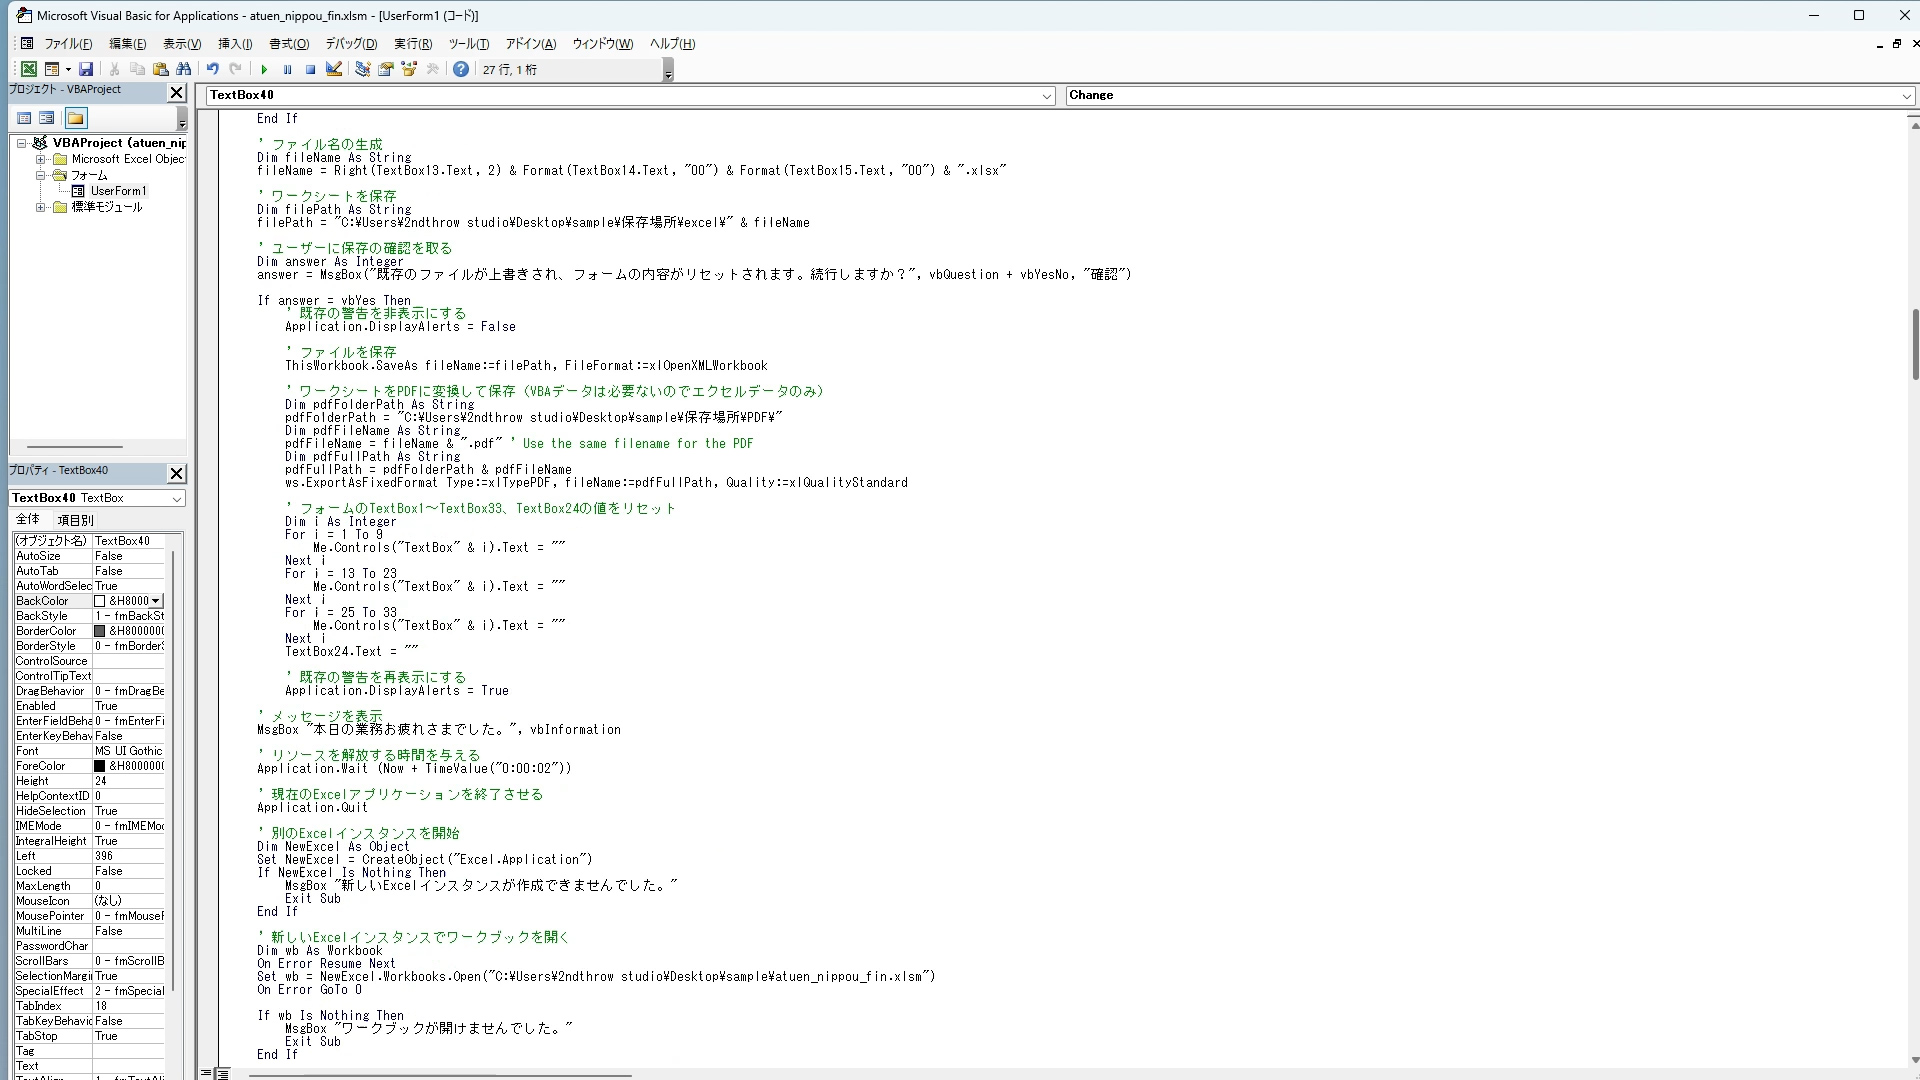The width and height of the screenshot is (1920, 1080).
Task: Open the 表示(V) menu
Action: tap(182, 44)
